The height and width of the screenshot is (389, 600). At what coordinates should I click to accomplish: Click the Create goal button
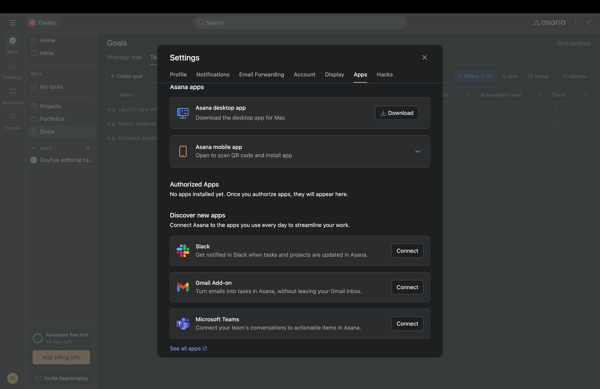[127, 76]
